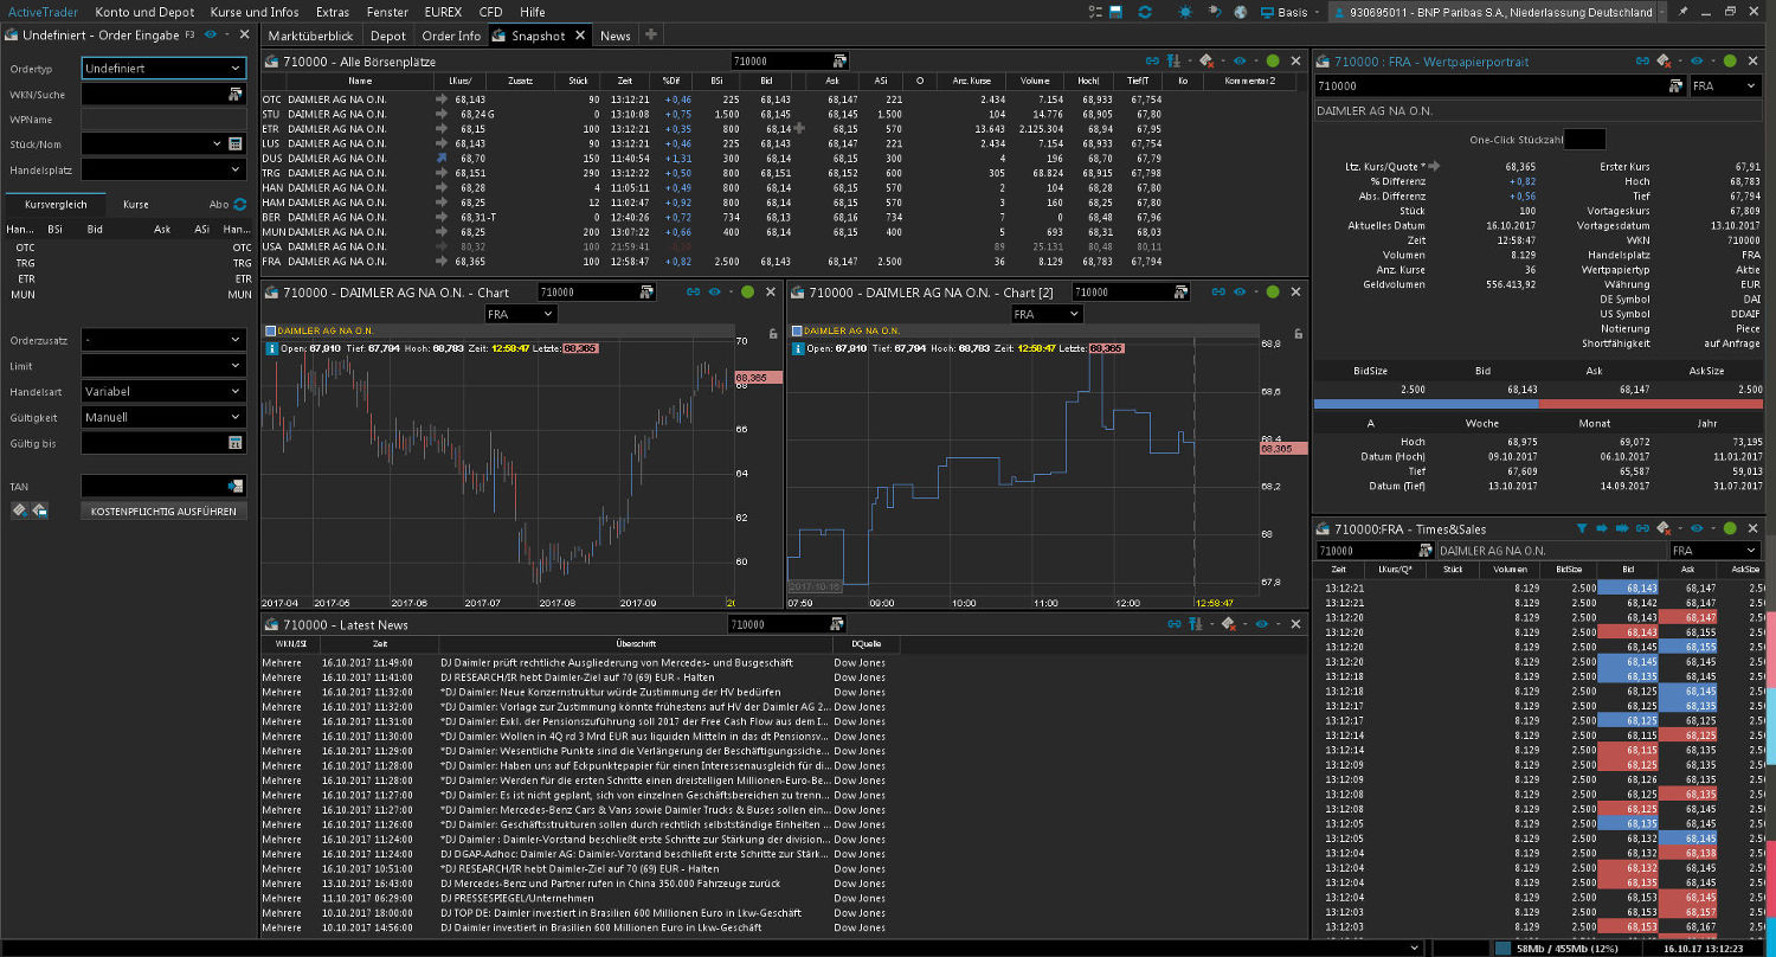This screenshot has height=957, width=1776.
Task: Open the Konto und Depot menu
Action: [x=144, y=12]
